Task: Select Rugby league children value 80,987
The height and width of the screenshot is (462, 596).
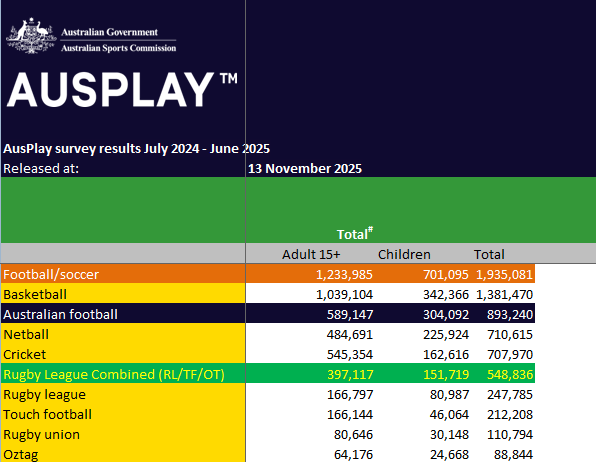Action: (x=449, y=394)
